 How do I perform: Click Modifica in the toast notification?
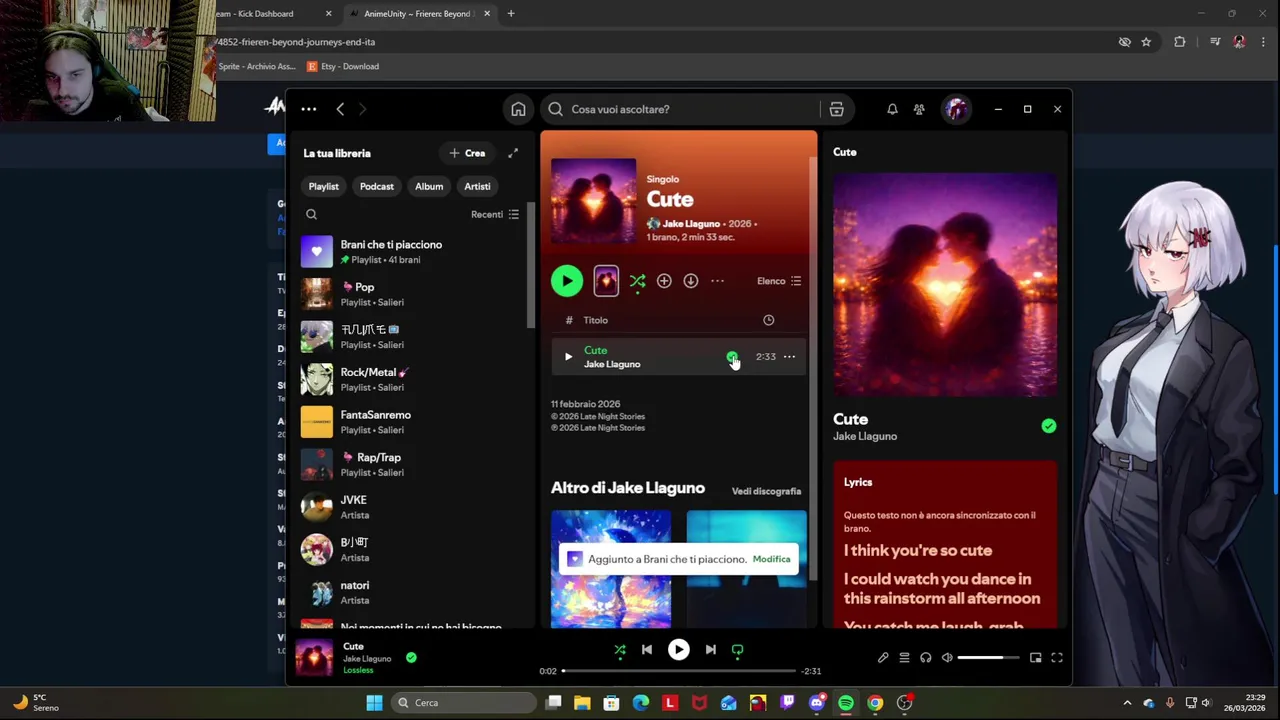(x=771, y=559)
